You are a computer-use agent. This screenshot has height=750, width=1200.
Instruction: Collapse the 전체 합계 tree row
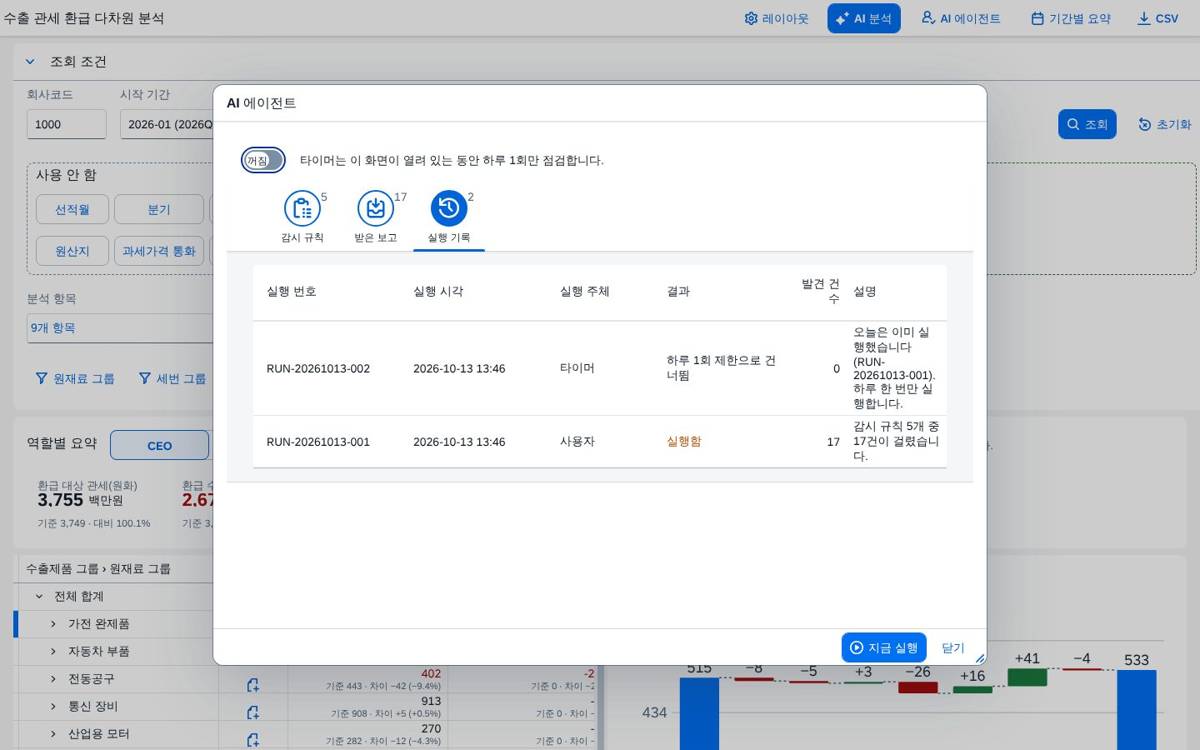coord(39,596)
